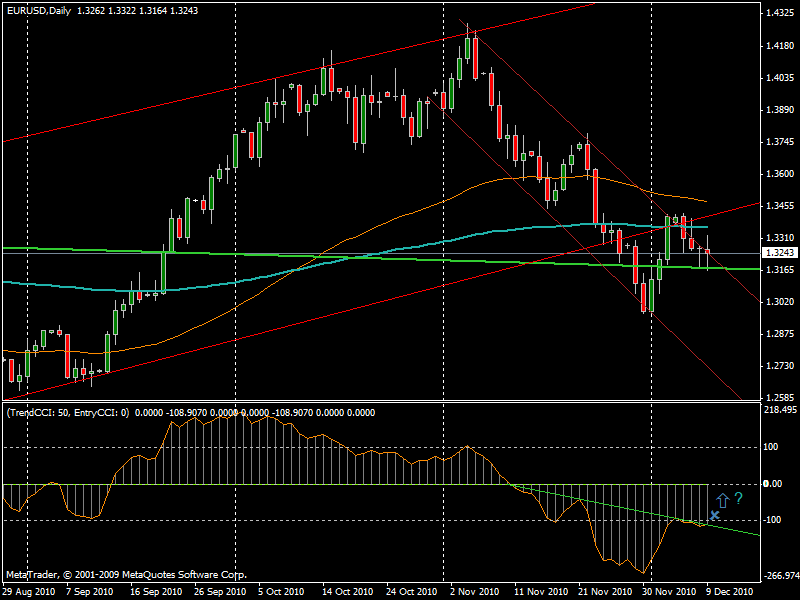Click the TrendCCI: 50, EntryCCI: 0 indicator label
This screenshot has width=800, height=600.
pos(68,413)
